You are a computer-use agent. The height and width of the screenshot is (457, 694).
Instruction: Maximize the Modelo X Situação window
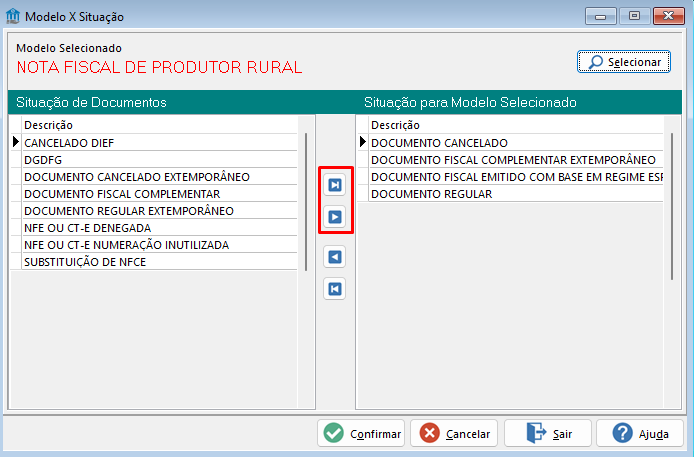(x=634, y=16)
